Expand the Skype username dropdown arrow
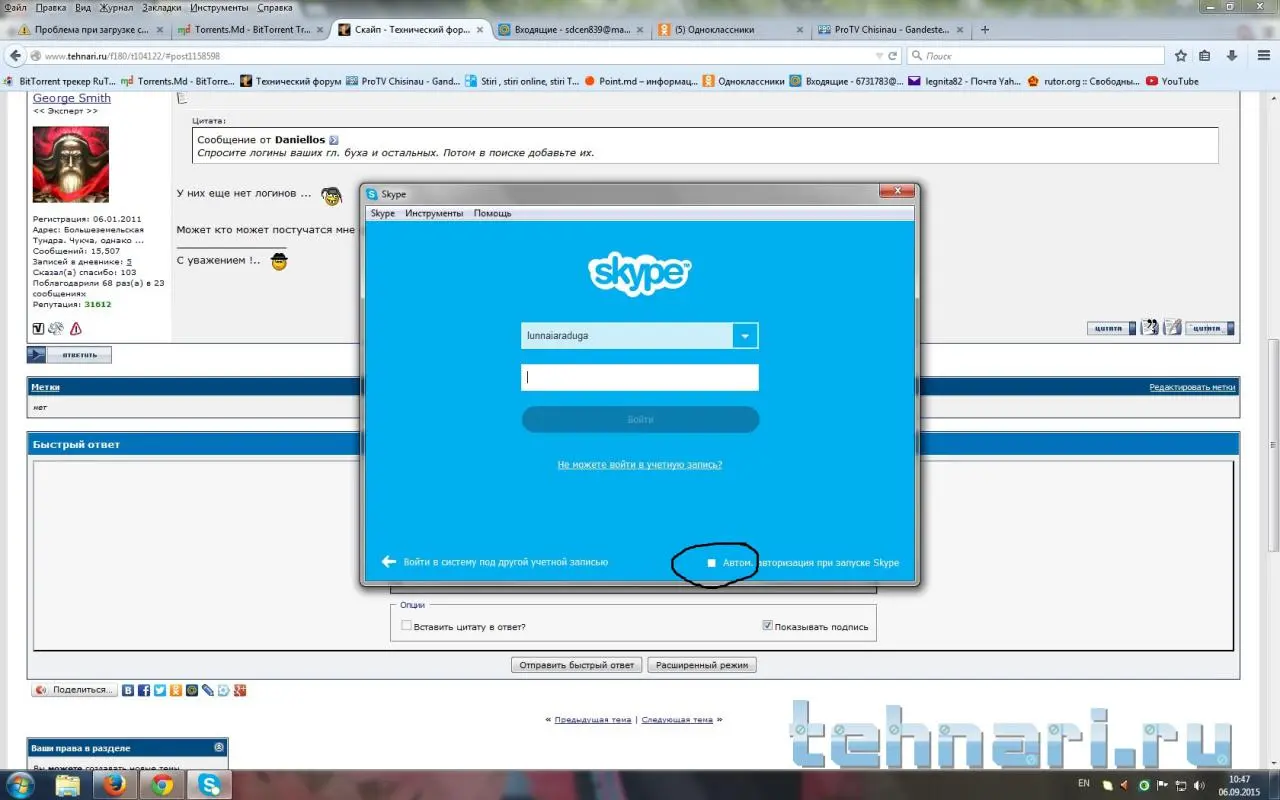 pos(745,336)
